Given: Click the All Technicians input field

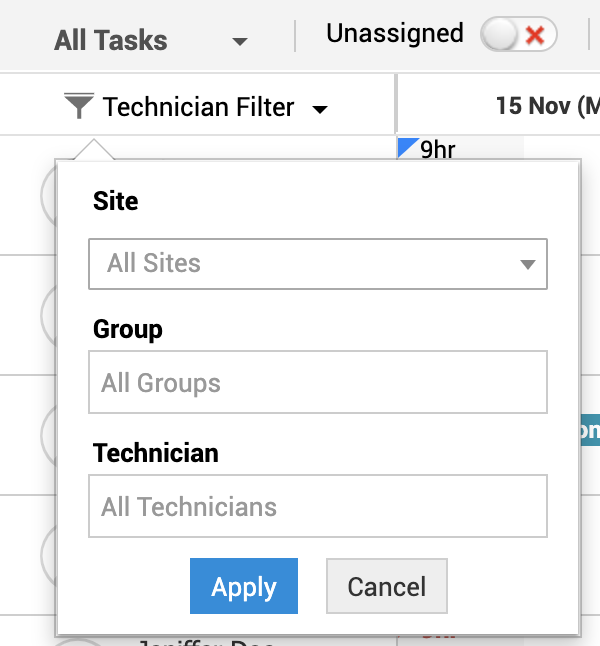Looking at the screenshot, I should pos(318,506).
